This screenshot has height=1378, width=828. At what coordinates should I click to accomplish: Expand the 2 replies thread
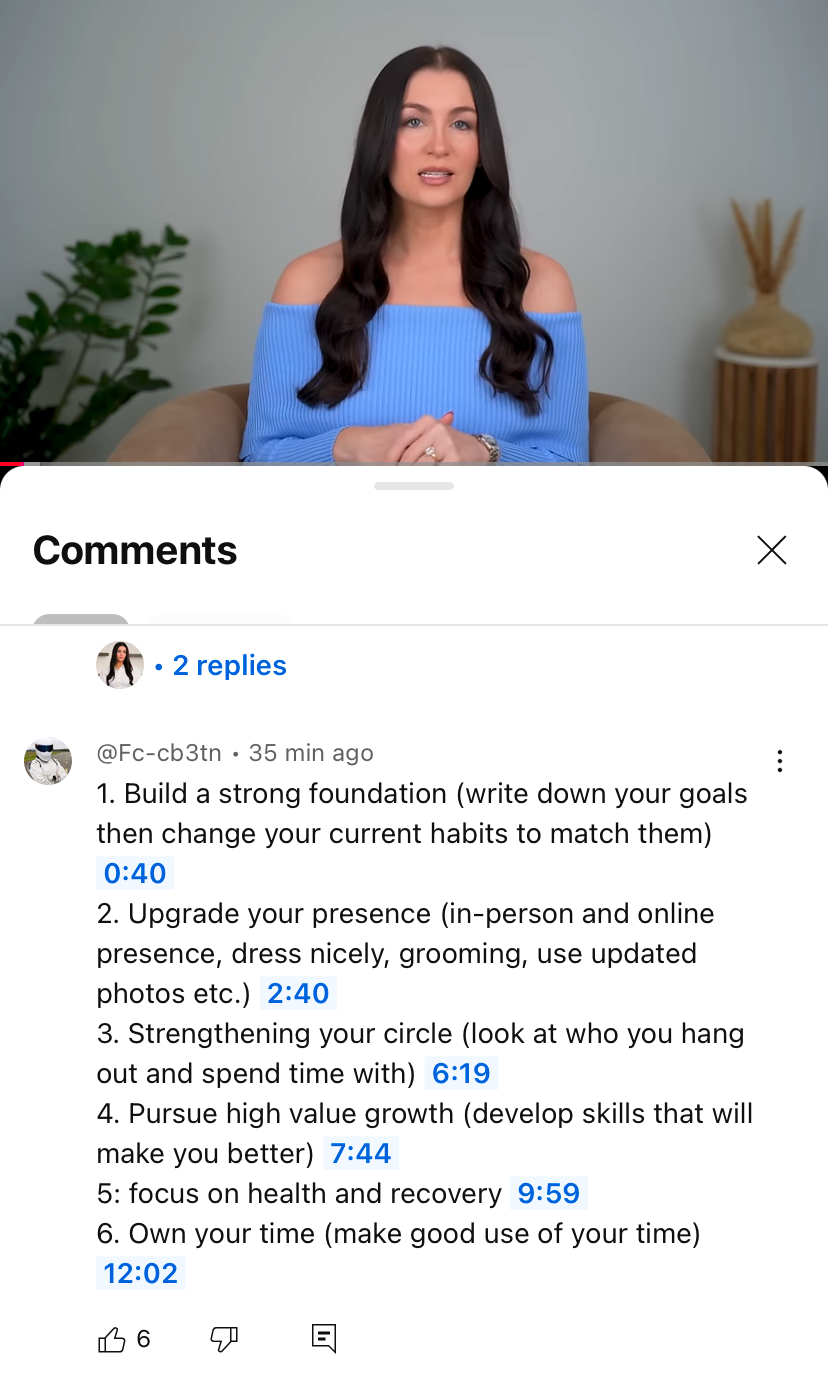click(229, 666)
